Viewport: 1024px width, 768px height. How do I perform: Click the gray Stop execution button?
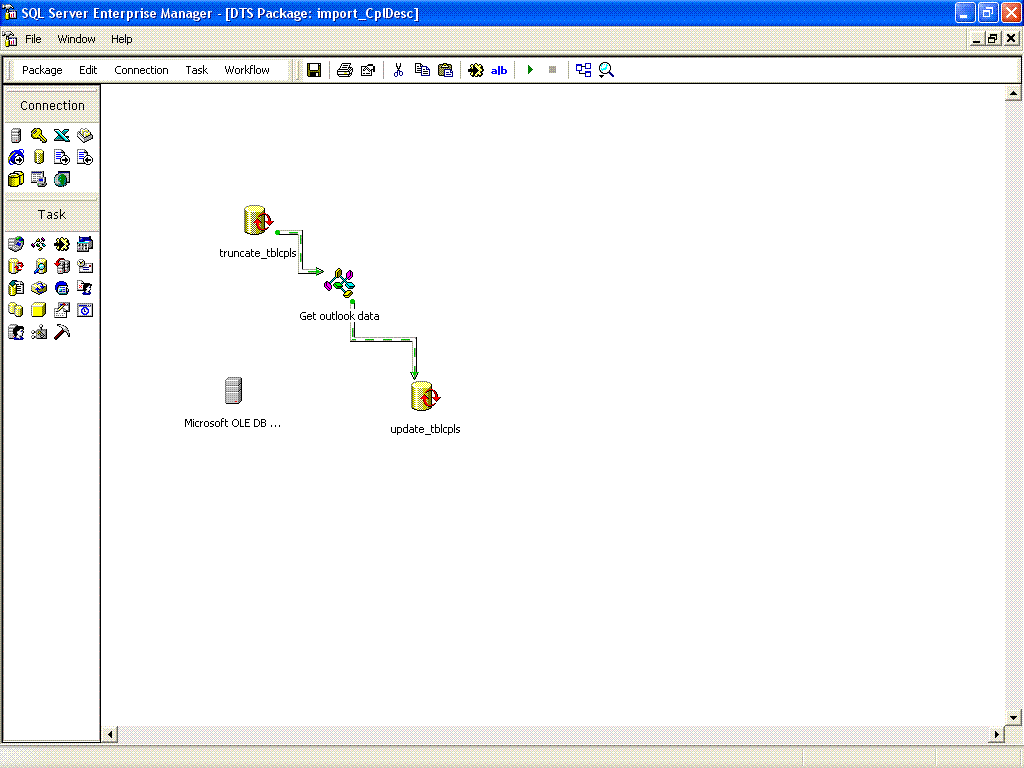coord(552,70)
